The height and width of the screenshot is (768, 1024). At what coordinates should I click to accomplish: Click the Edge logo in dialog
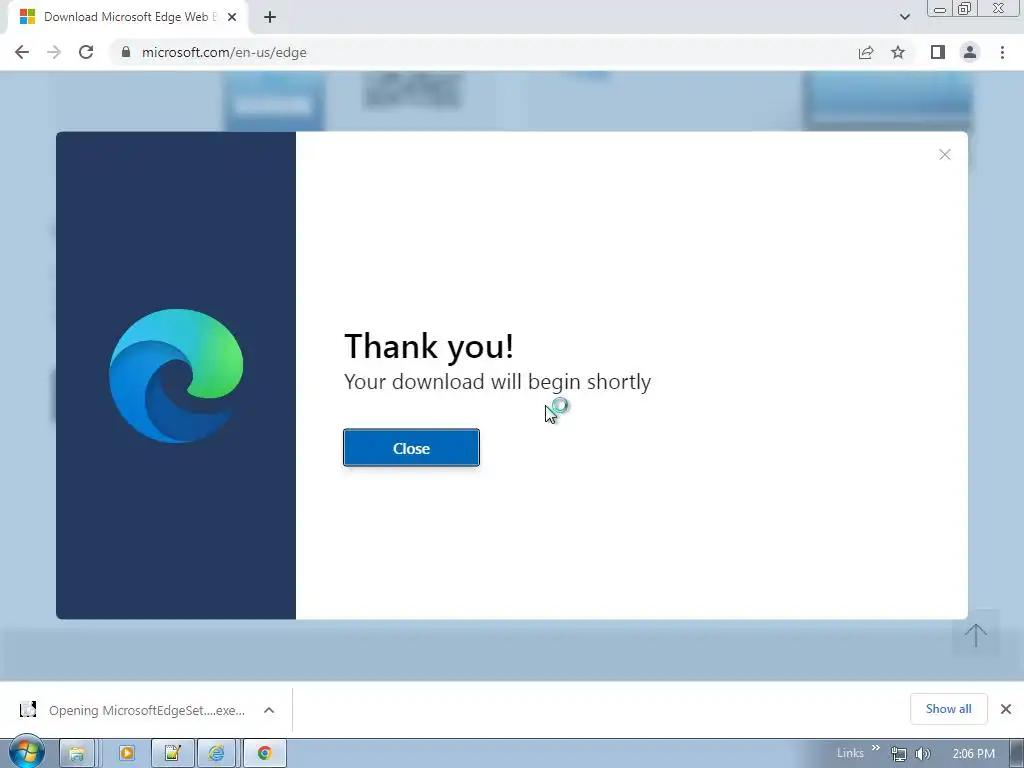[176, 376]
